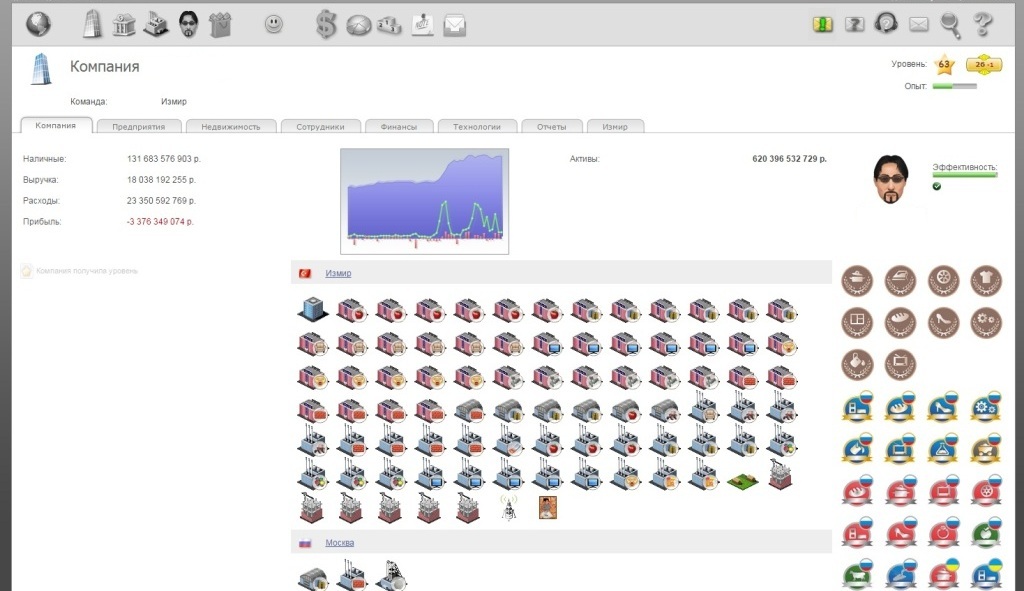
Task: Switch to the Предприятия tab
Action: click(x=139, y=127)
